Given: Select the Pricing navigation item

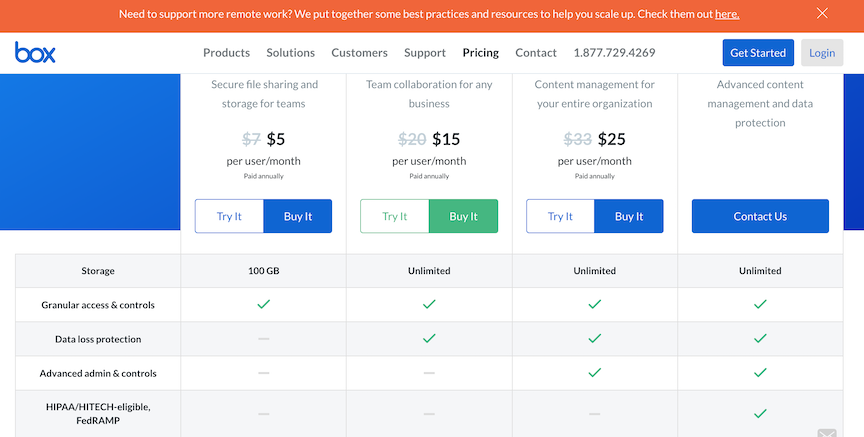Looking at the screenshot, I should pos(480,53).
